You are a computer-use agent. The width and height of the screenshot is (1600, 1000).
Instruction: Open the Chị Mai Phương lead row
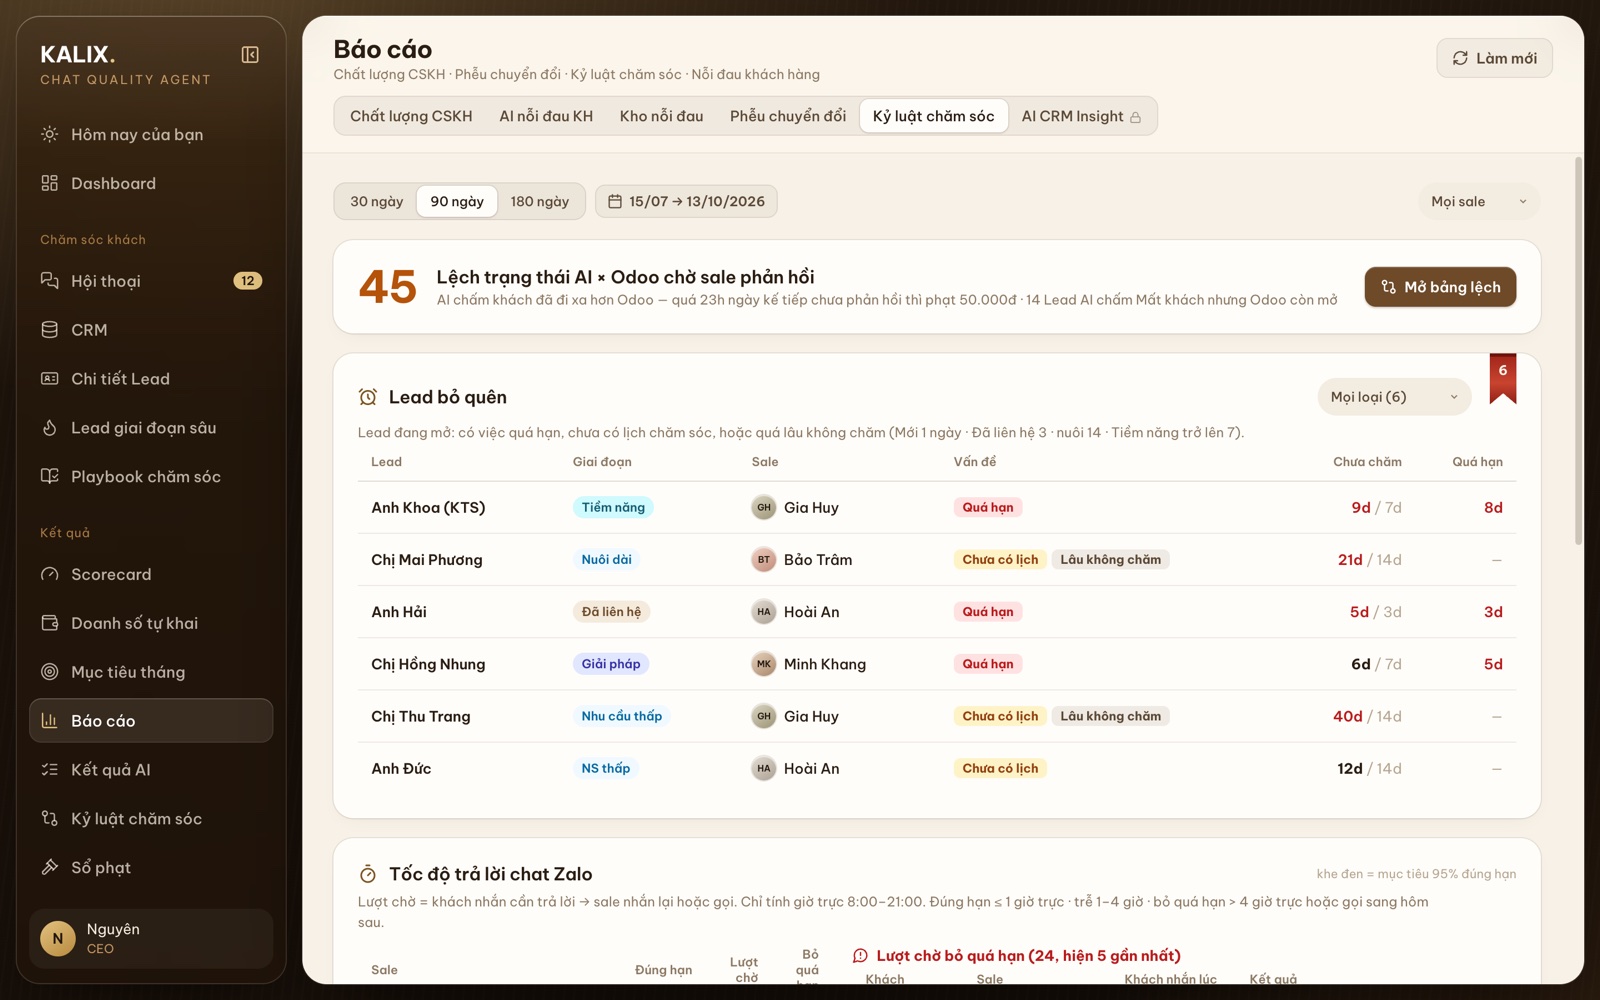(x=936, y=560)
